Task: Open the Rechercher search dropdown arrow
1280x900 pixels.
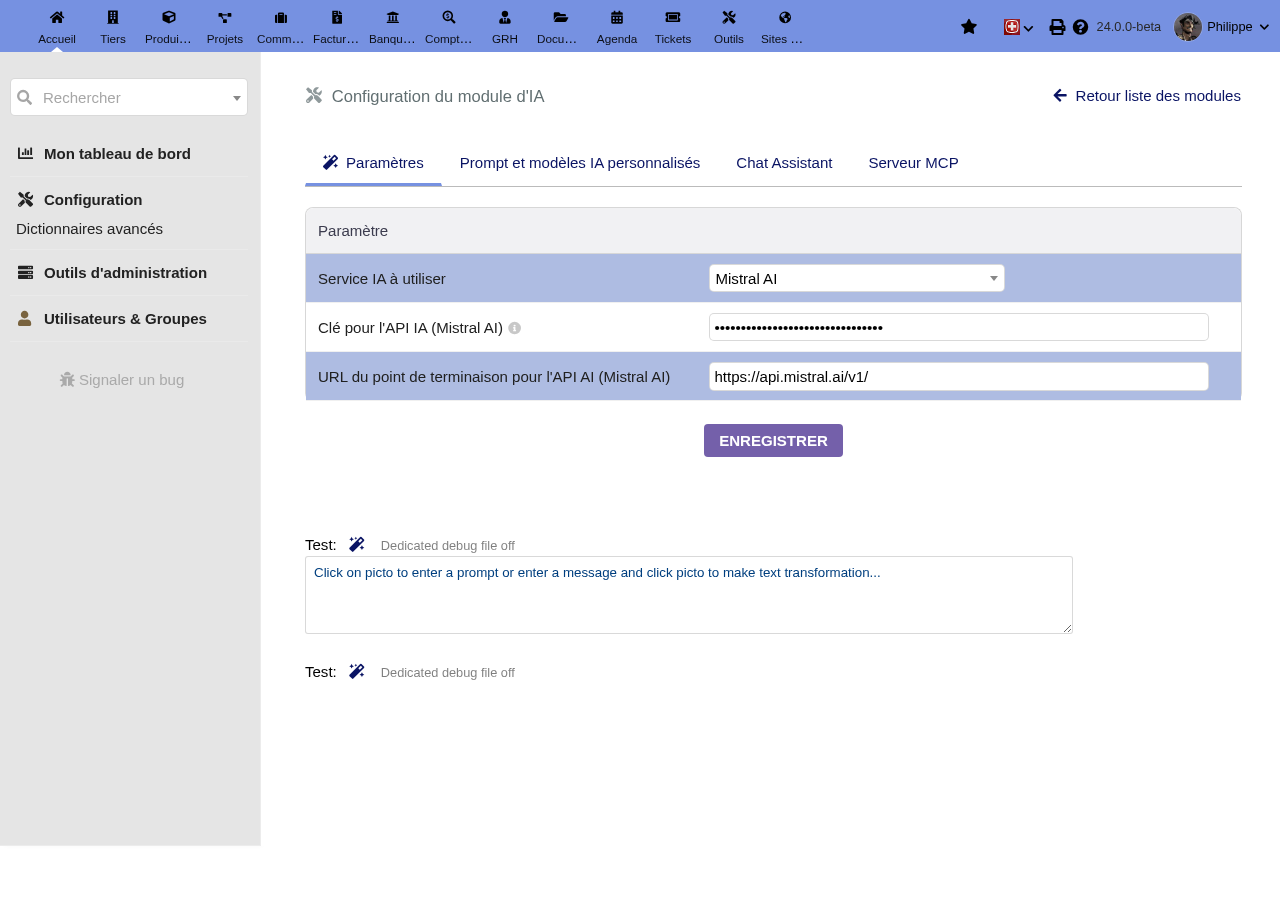Action: point(237,98)
